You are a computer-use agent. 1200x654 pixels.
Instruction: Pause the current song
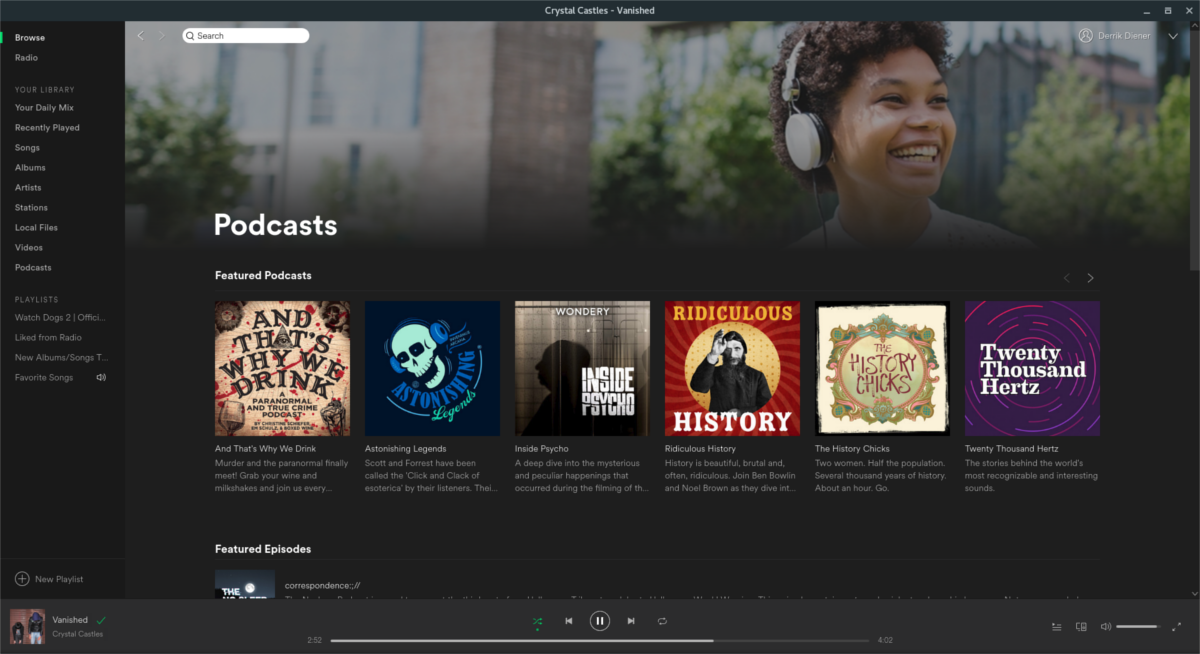(x=600, y=621)
